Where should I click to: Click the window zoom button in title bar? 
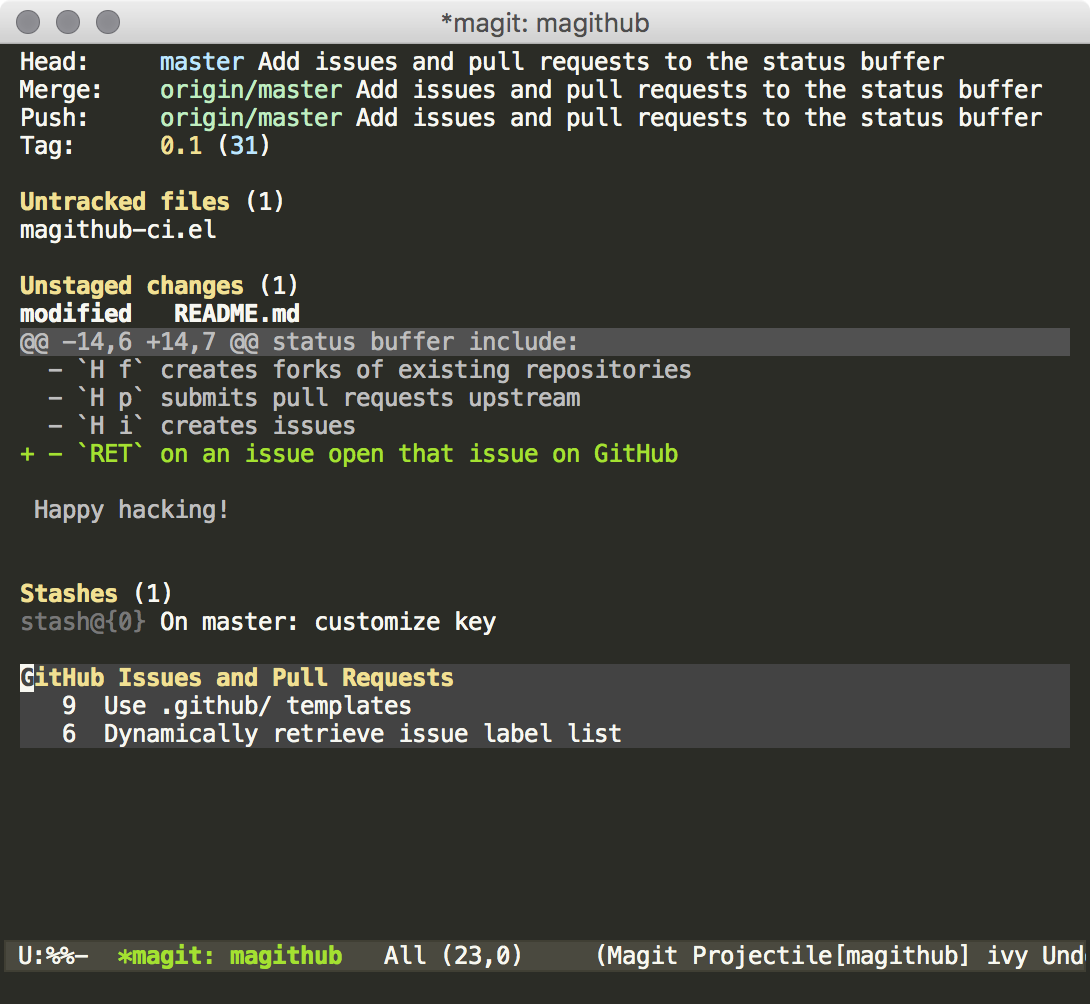[108, 22]
